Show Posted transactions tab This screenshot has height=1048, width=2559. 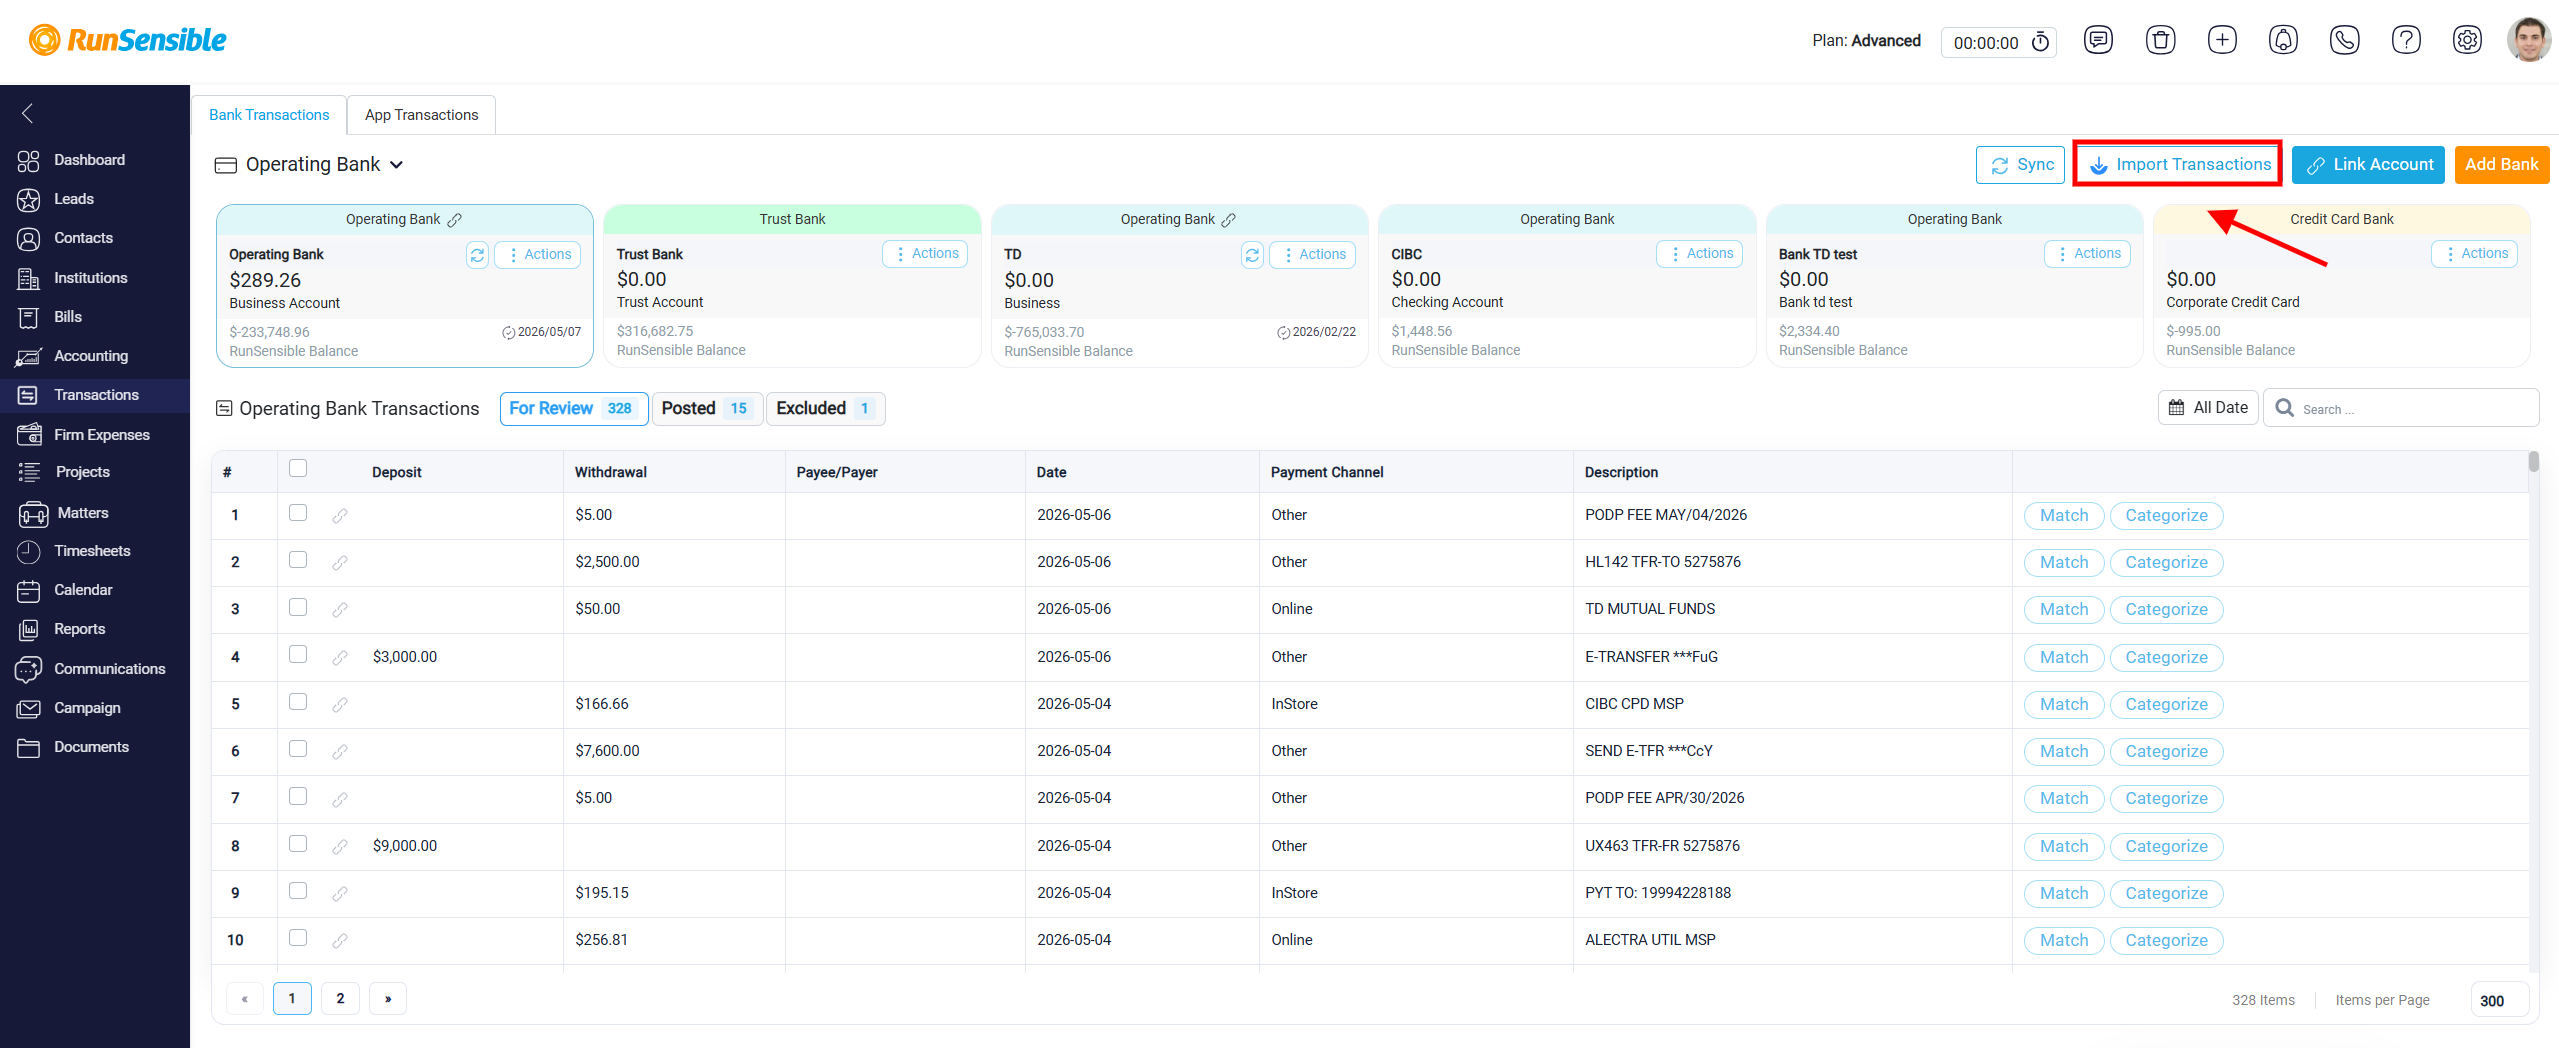pos(706,409)
